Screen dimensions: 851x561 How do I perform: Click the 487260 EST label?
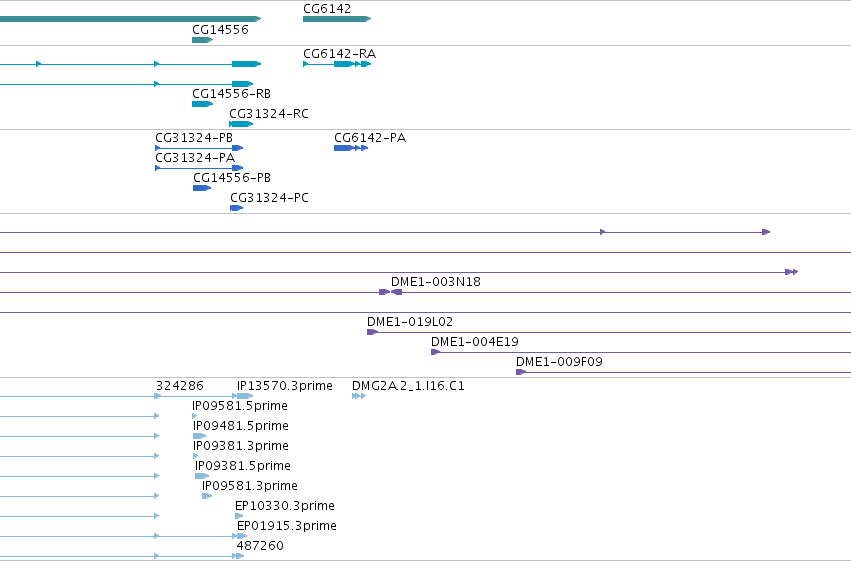click(x=260, y=545)
